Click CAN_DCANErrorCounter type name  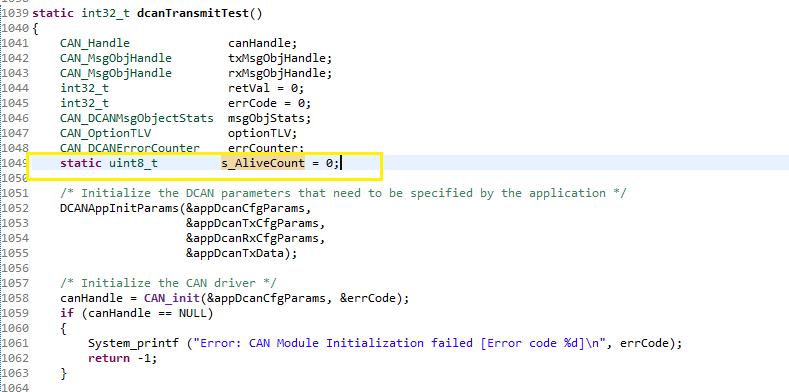pos(130,148)
